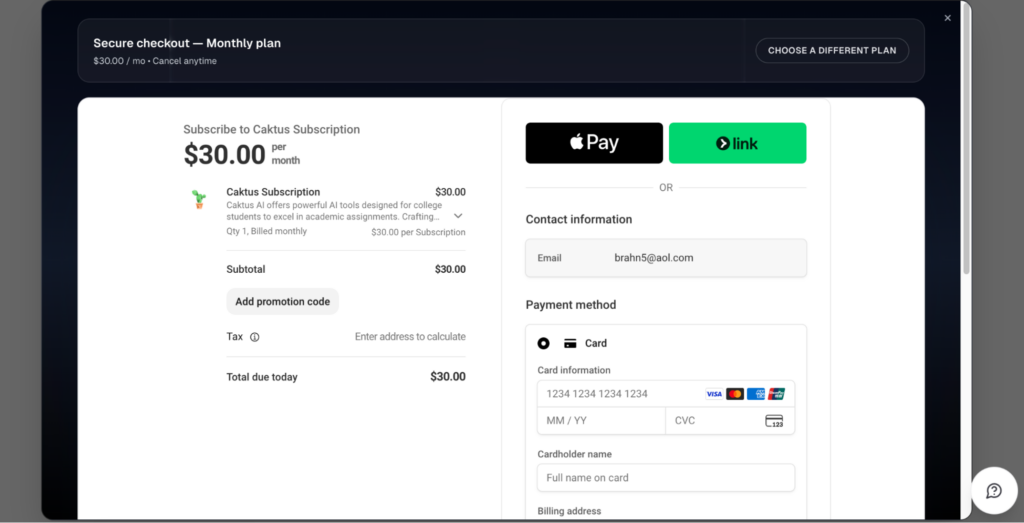This screenshot has width=1024, height=523.
Task: Click the 'Cardholder name' label
Action: click(x=575, y=454)
